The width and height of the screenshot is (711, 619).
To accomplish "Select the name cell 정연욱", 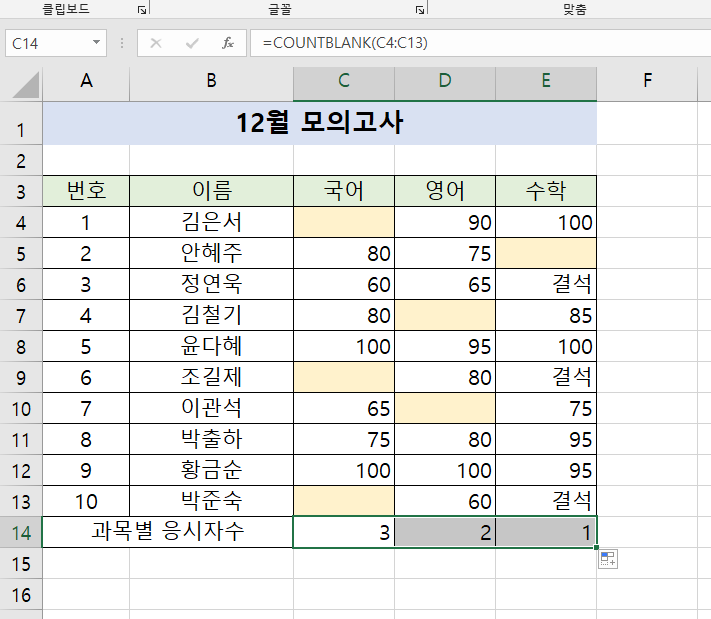I will pos(211,284).
